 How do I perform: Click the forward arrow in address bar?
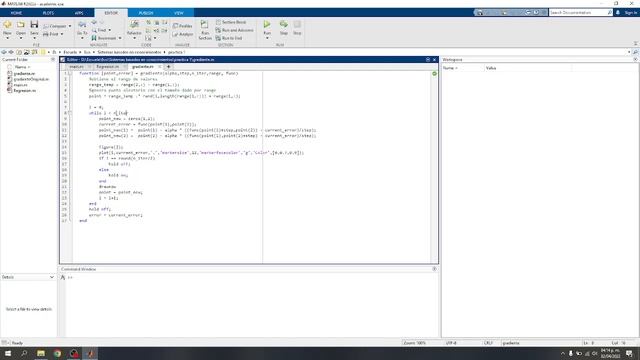pyautogui.click(x=11, y=52)
